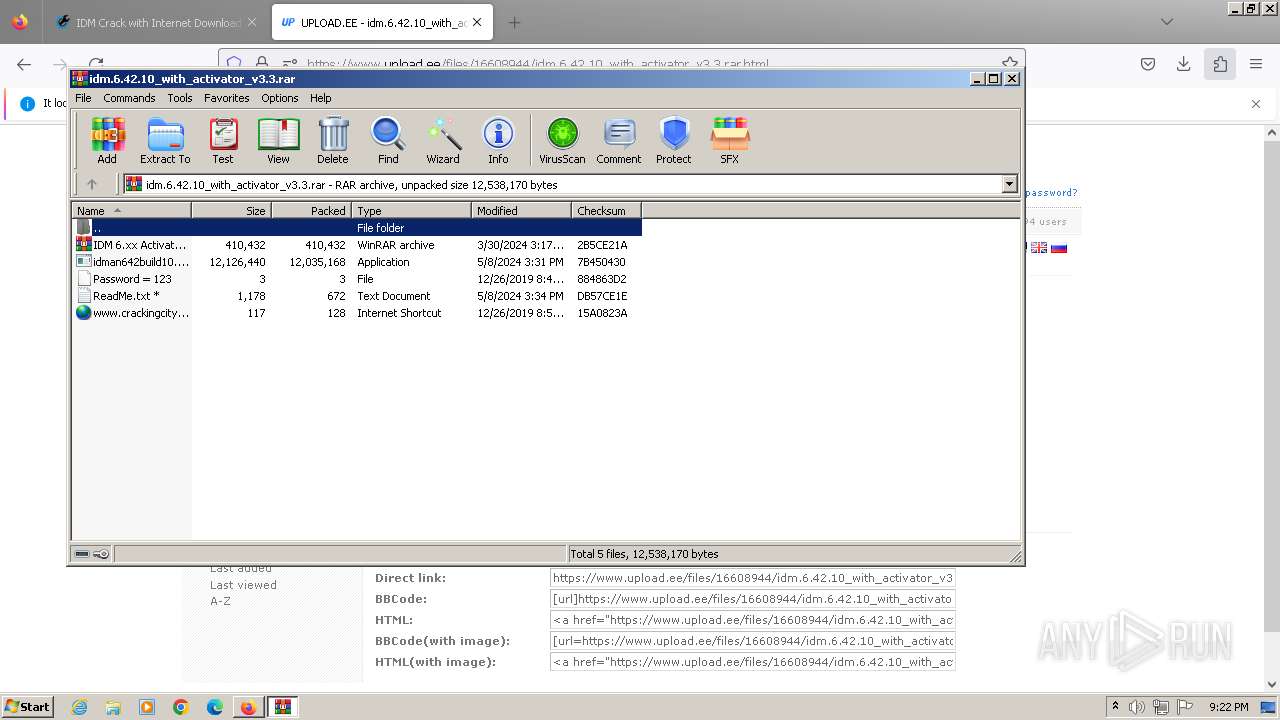
Task: Dismiss the Firefox notification bar
Action: [1256, 103]
